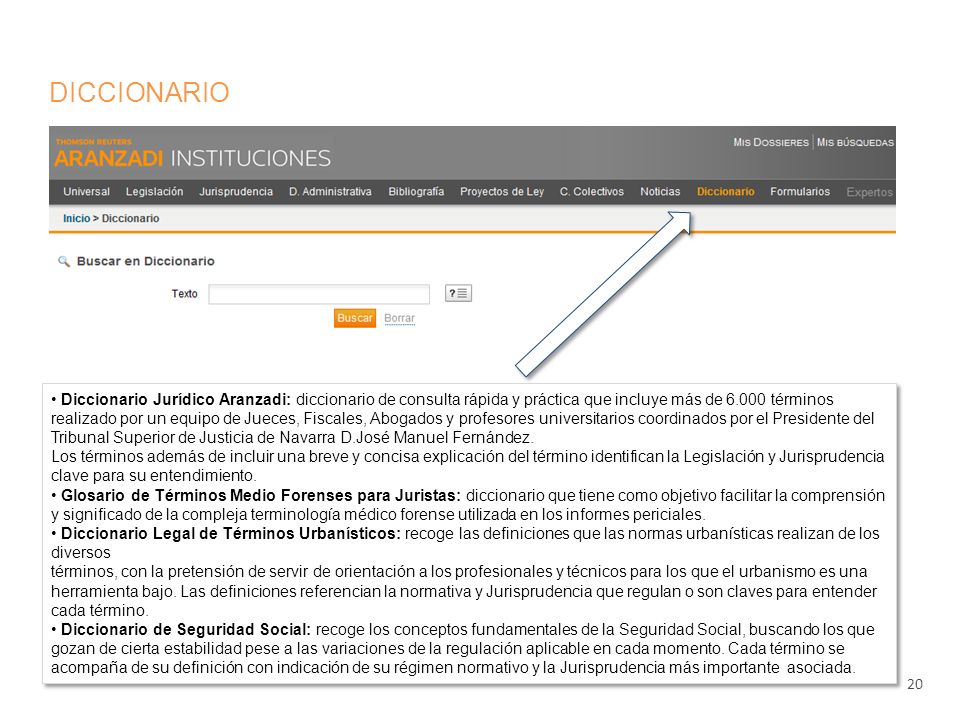Go to Mis Dossieres
960x720 pixels.
(x=771, y=142)
